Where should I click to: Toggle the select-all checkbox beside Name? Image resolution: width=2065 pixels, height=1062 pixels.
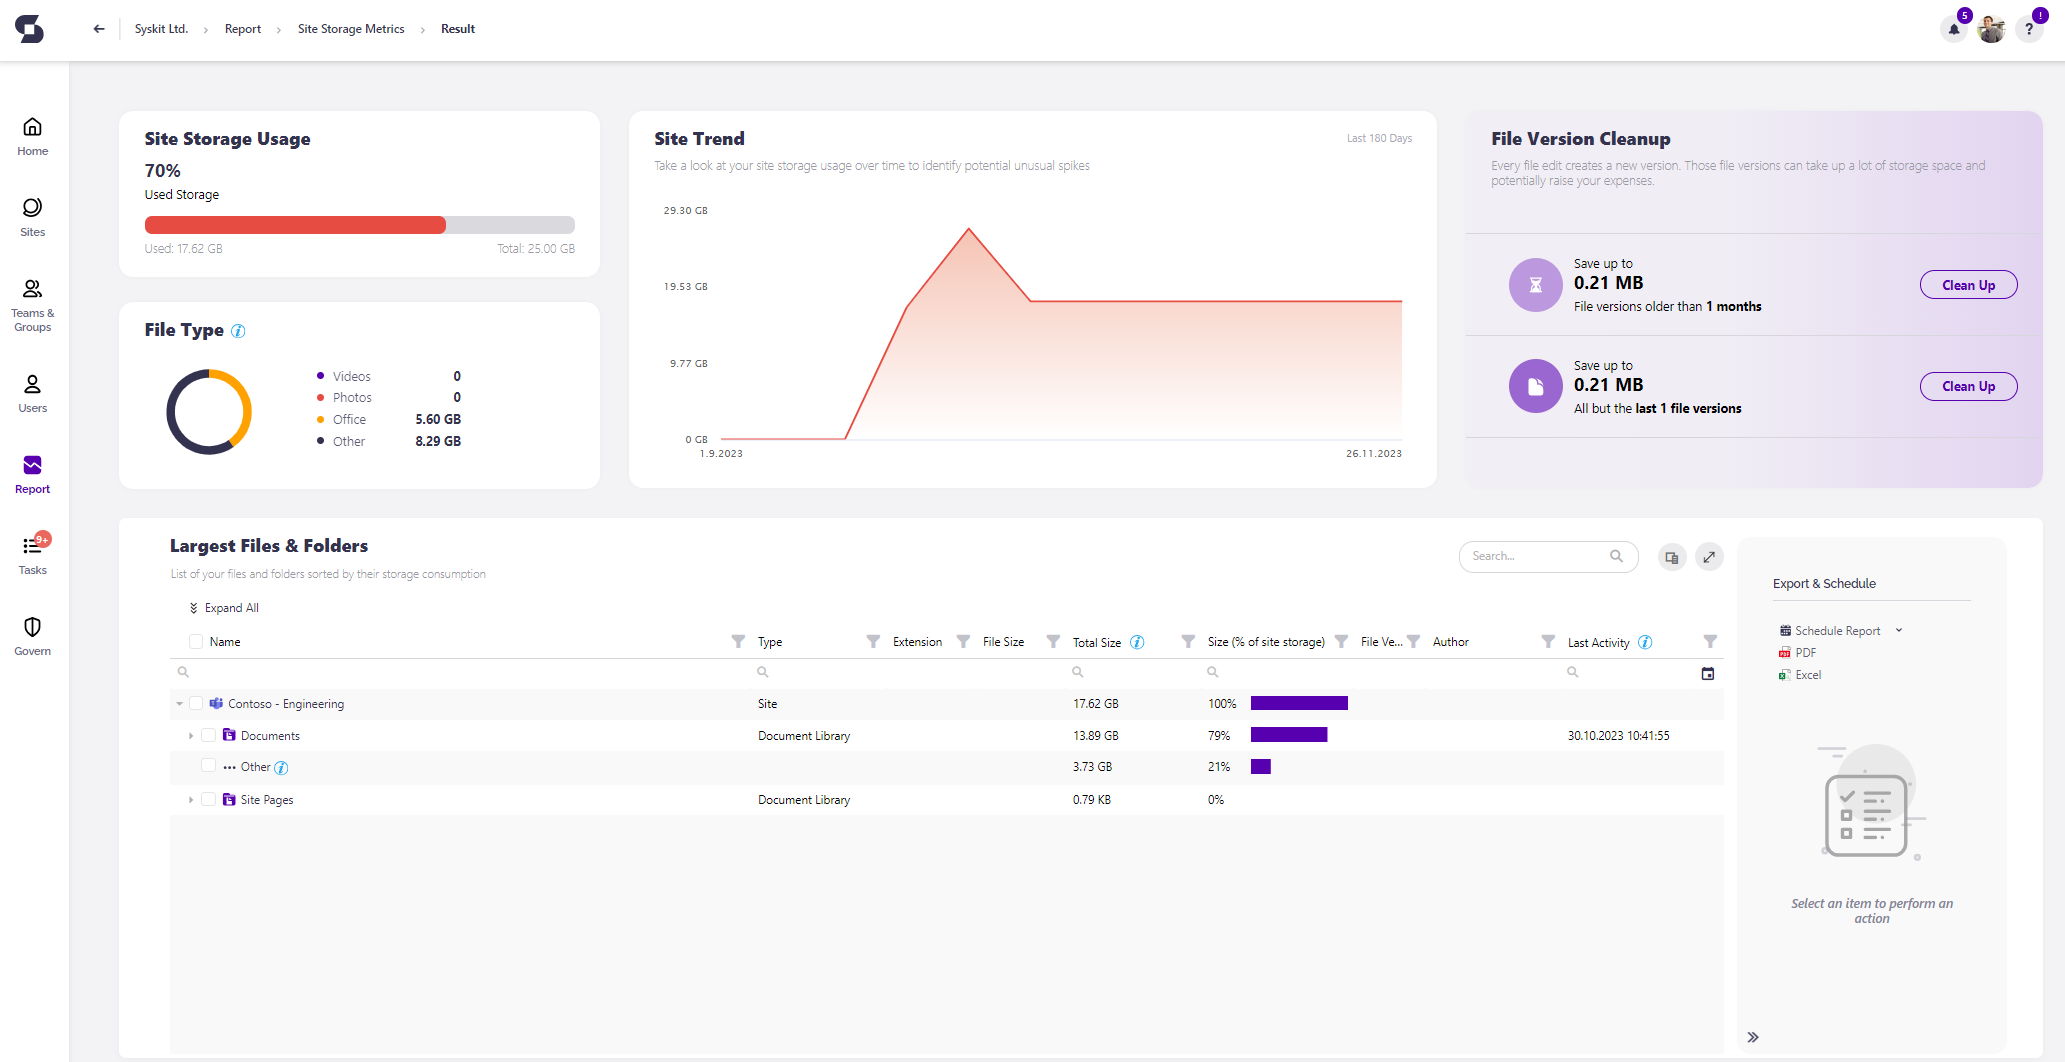click(196, 642)
